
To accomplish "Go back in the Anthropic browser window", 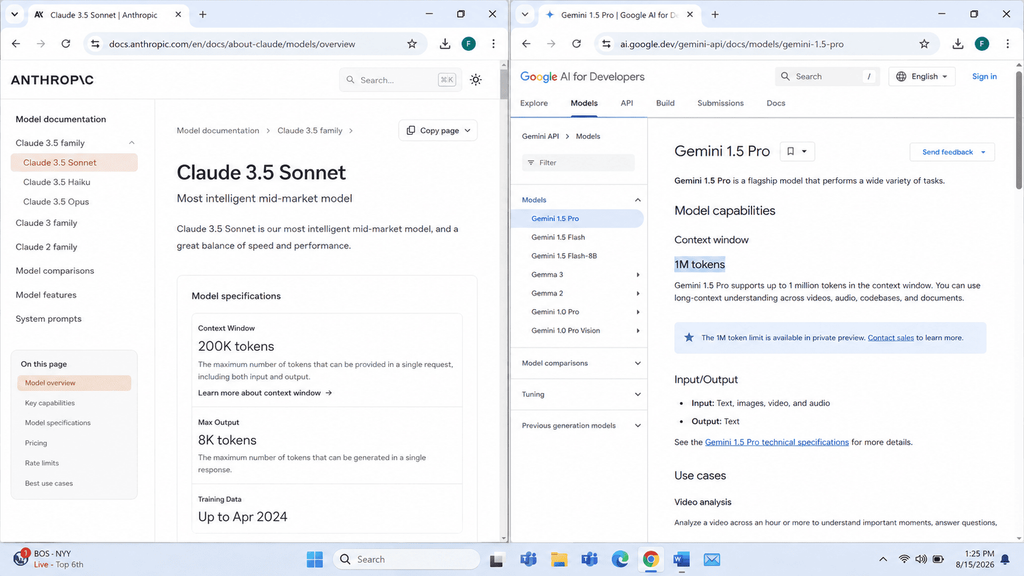I will [x=16, y=44].
